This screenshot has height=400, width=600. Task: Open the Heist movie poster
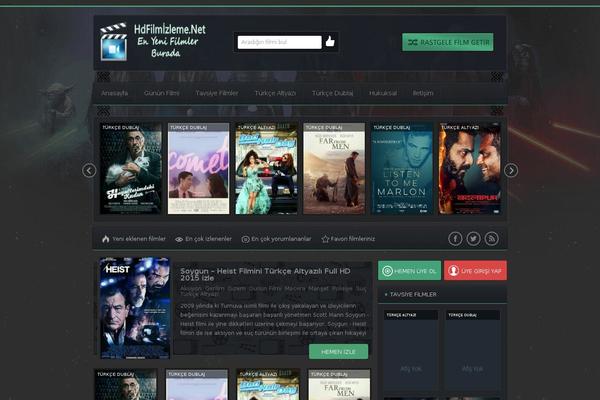click(x=135, y=308)
